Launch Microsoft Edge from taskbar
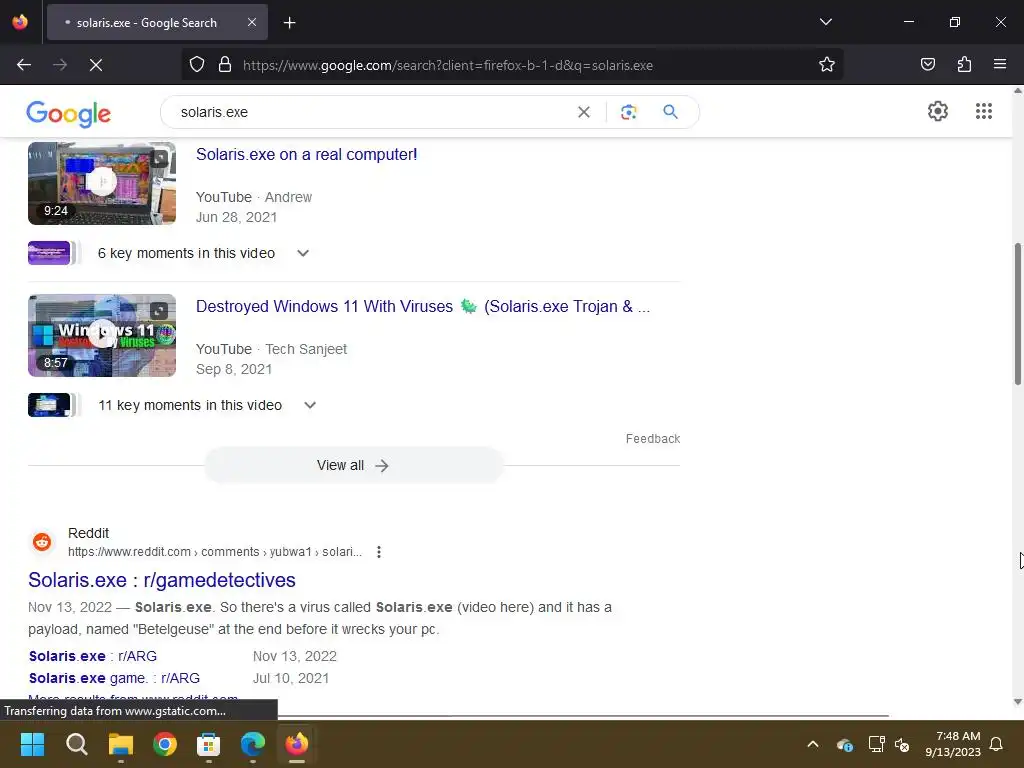The width and height of the screenshot is (1024, 768). pyautogui.click(x=253, y=744)
